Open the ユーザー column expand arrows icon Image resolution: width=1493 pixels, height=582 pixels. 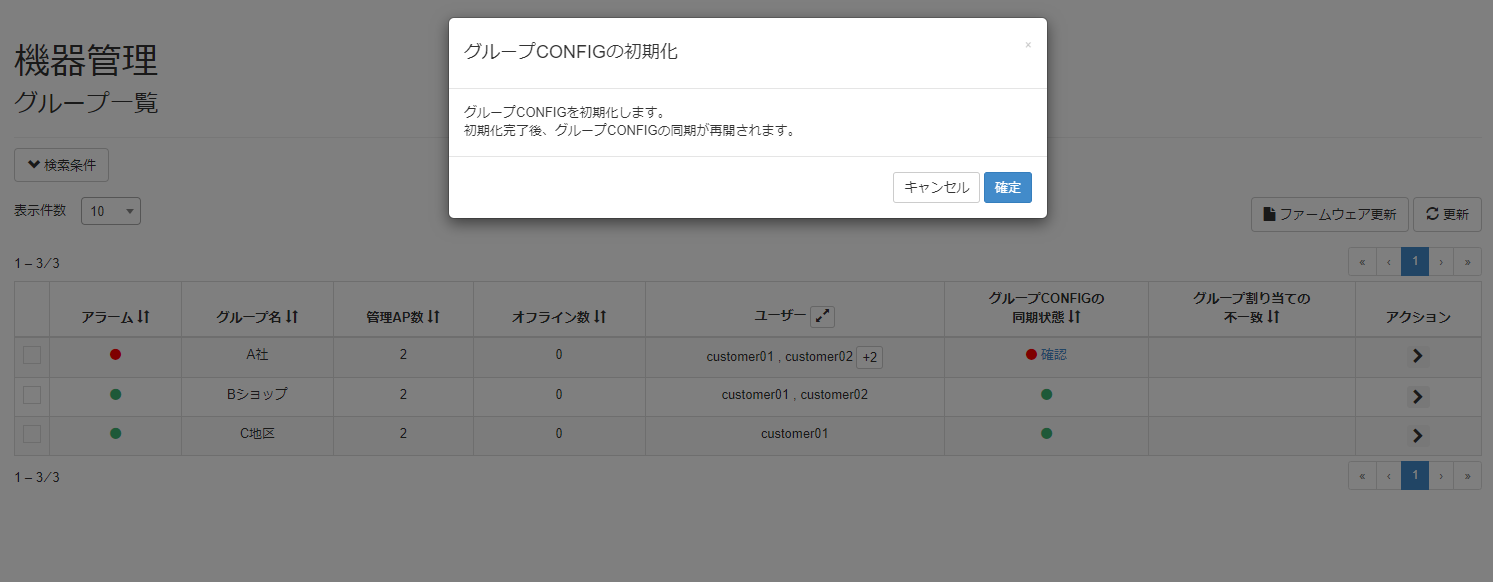823,316
